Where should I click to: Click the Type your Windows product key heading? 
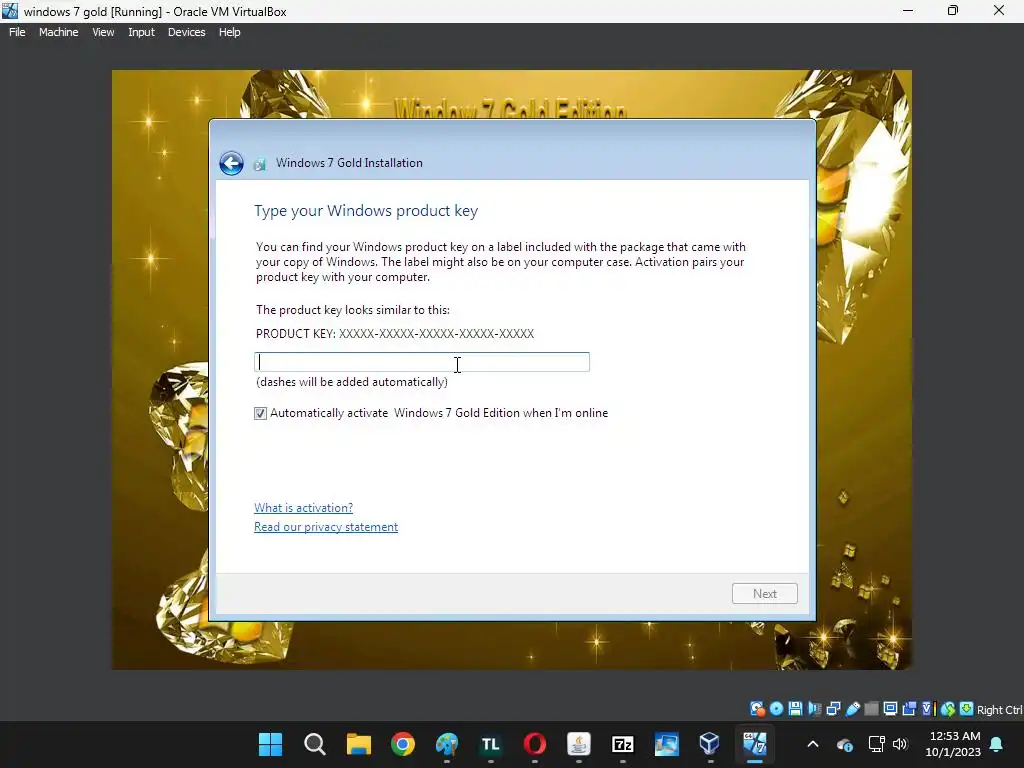tap(366, 211)
